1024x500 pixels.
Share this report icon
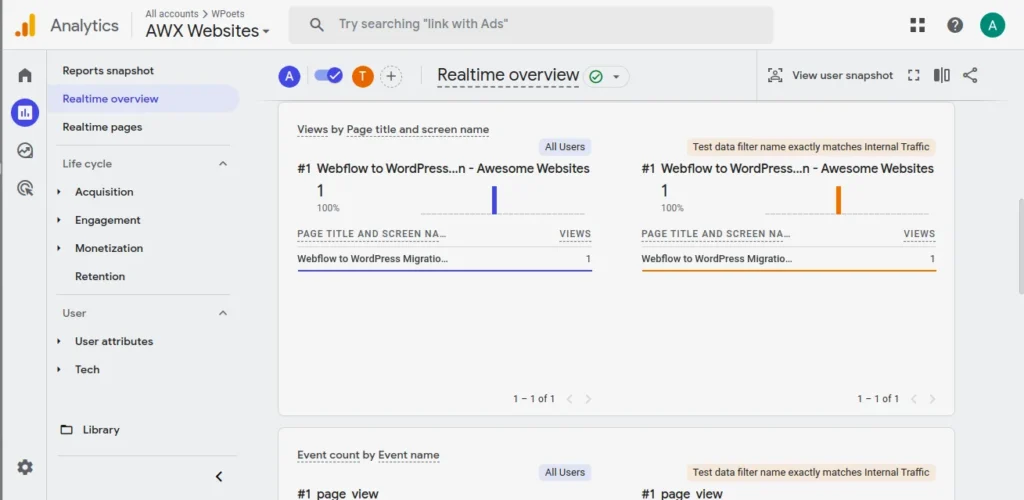[970, 75]
